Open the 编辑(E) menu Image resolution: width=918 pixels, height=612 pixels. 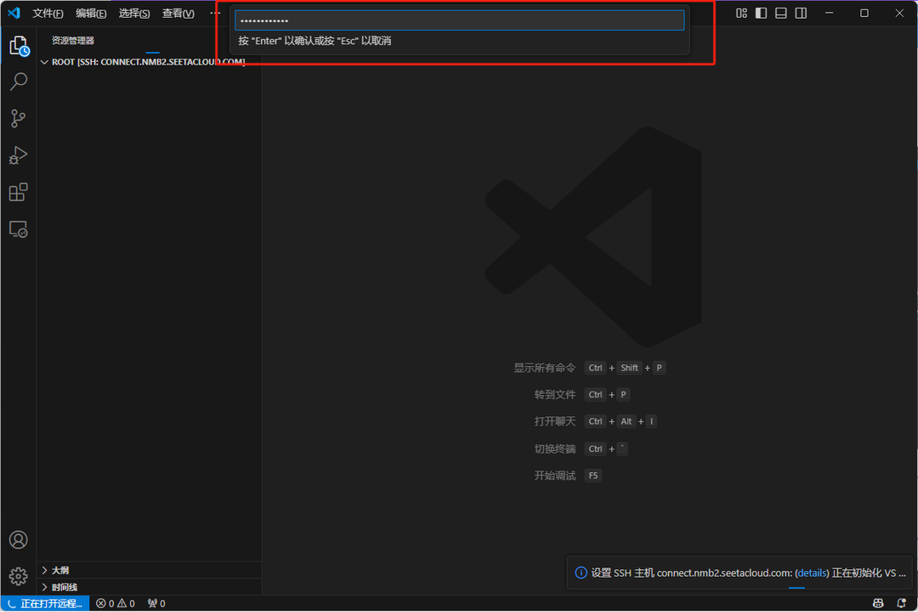(x=91, y=13)
